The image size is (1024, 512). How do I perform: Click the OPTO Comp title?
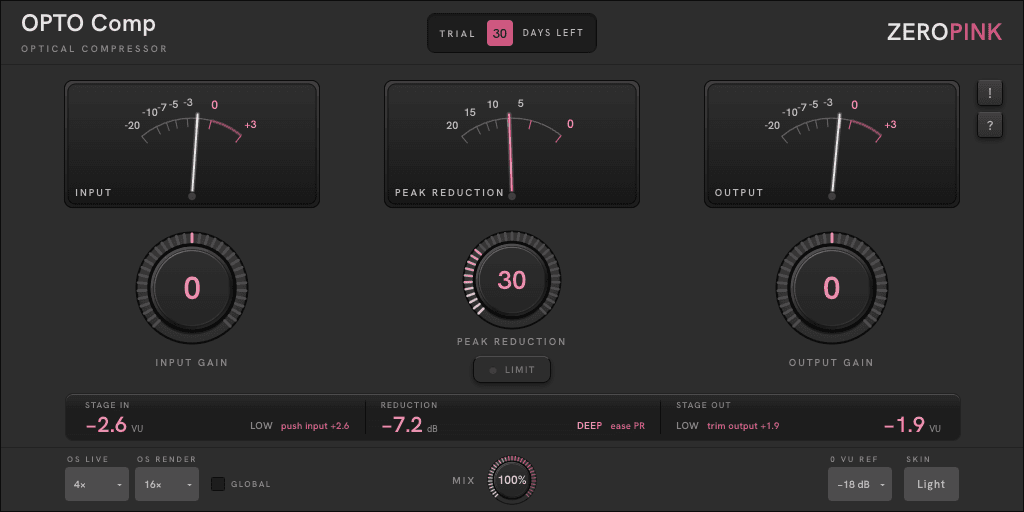coord(89,24)
